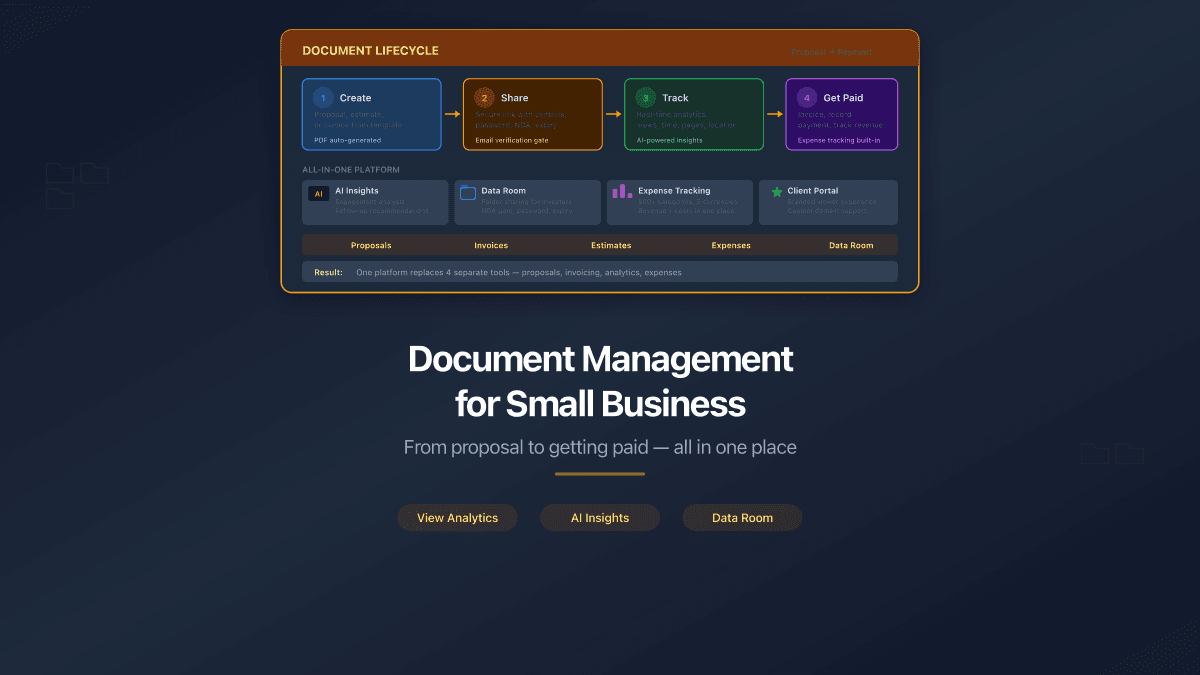This screenshot has width=1200, height=675.
Task: Select the numbered badge on the Share step
Action: (x=485, y=98)
